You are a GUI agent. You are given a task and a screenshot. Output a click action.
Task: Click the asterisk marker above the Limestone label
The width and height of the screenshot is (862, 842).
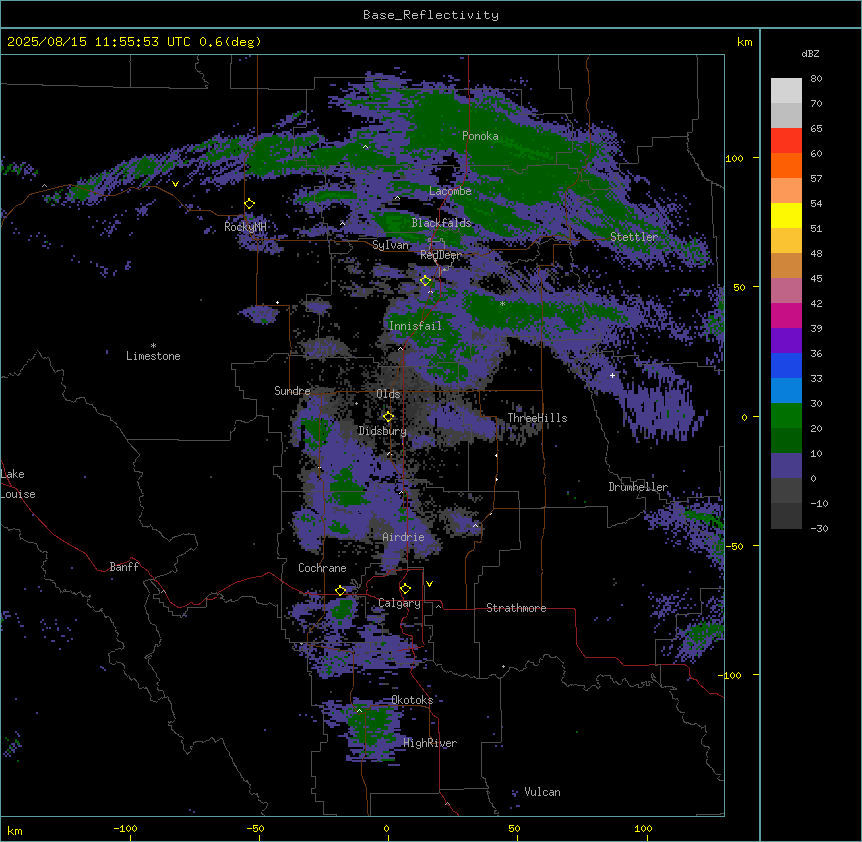(153, 346)
